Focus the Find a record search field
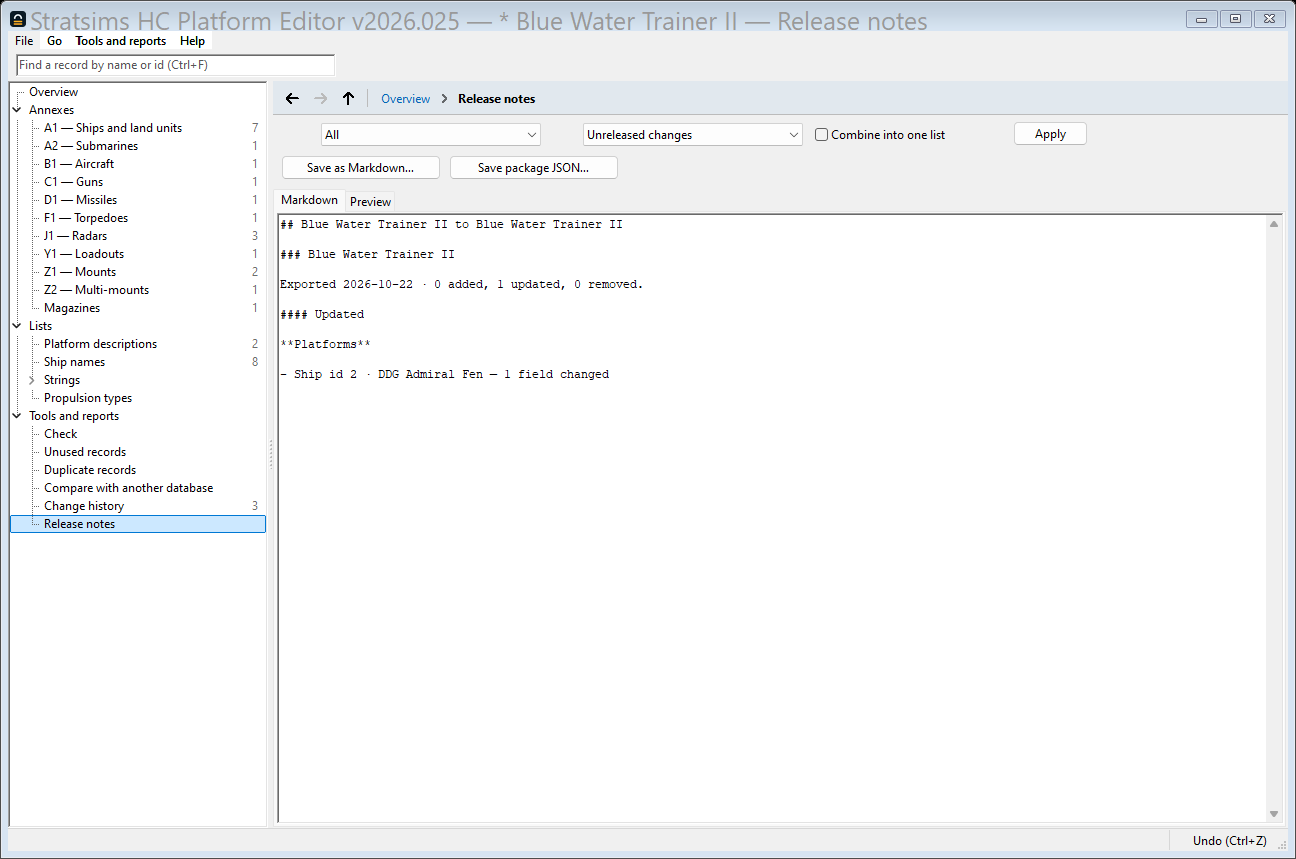 click(x=176, y=65)
